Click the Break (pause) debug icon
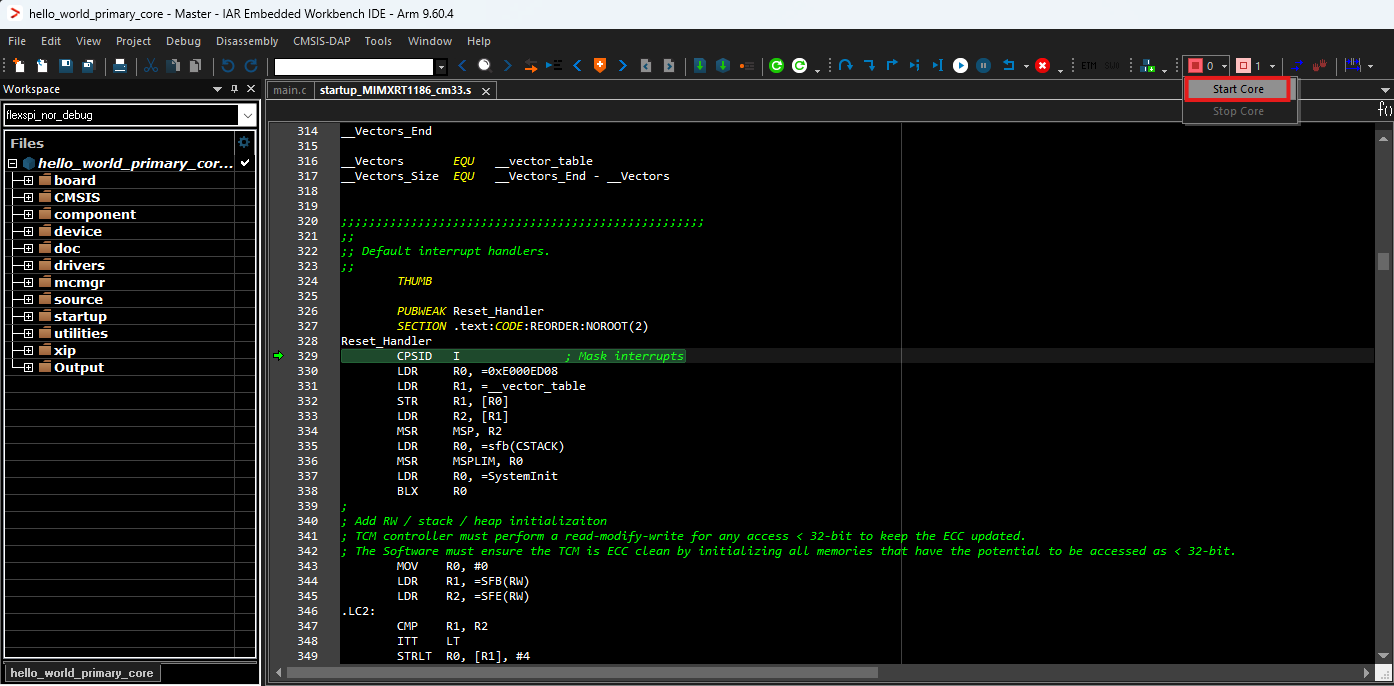1394x686 pixels. point(983,66)
